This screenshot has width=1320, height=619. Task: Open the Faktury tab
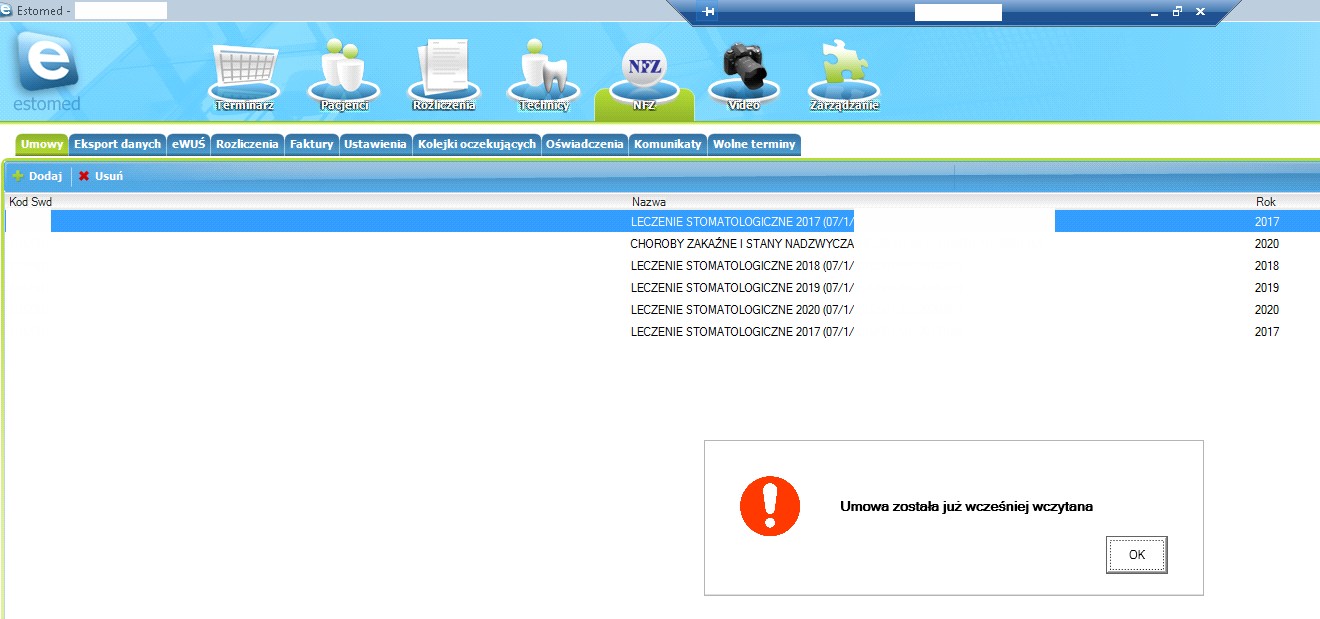point(311,144)
